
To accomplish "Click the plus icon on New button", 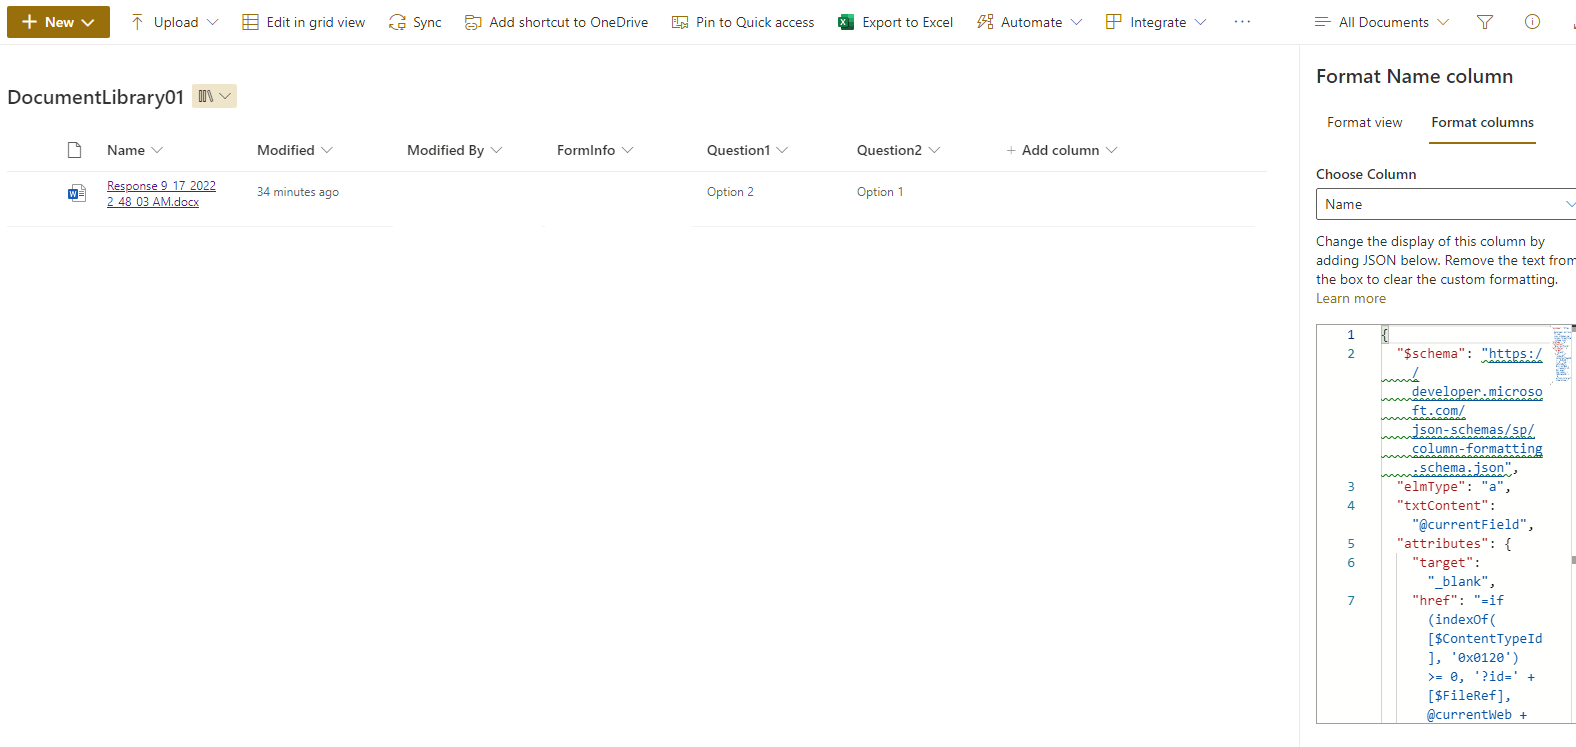I will coord(29,22).
